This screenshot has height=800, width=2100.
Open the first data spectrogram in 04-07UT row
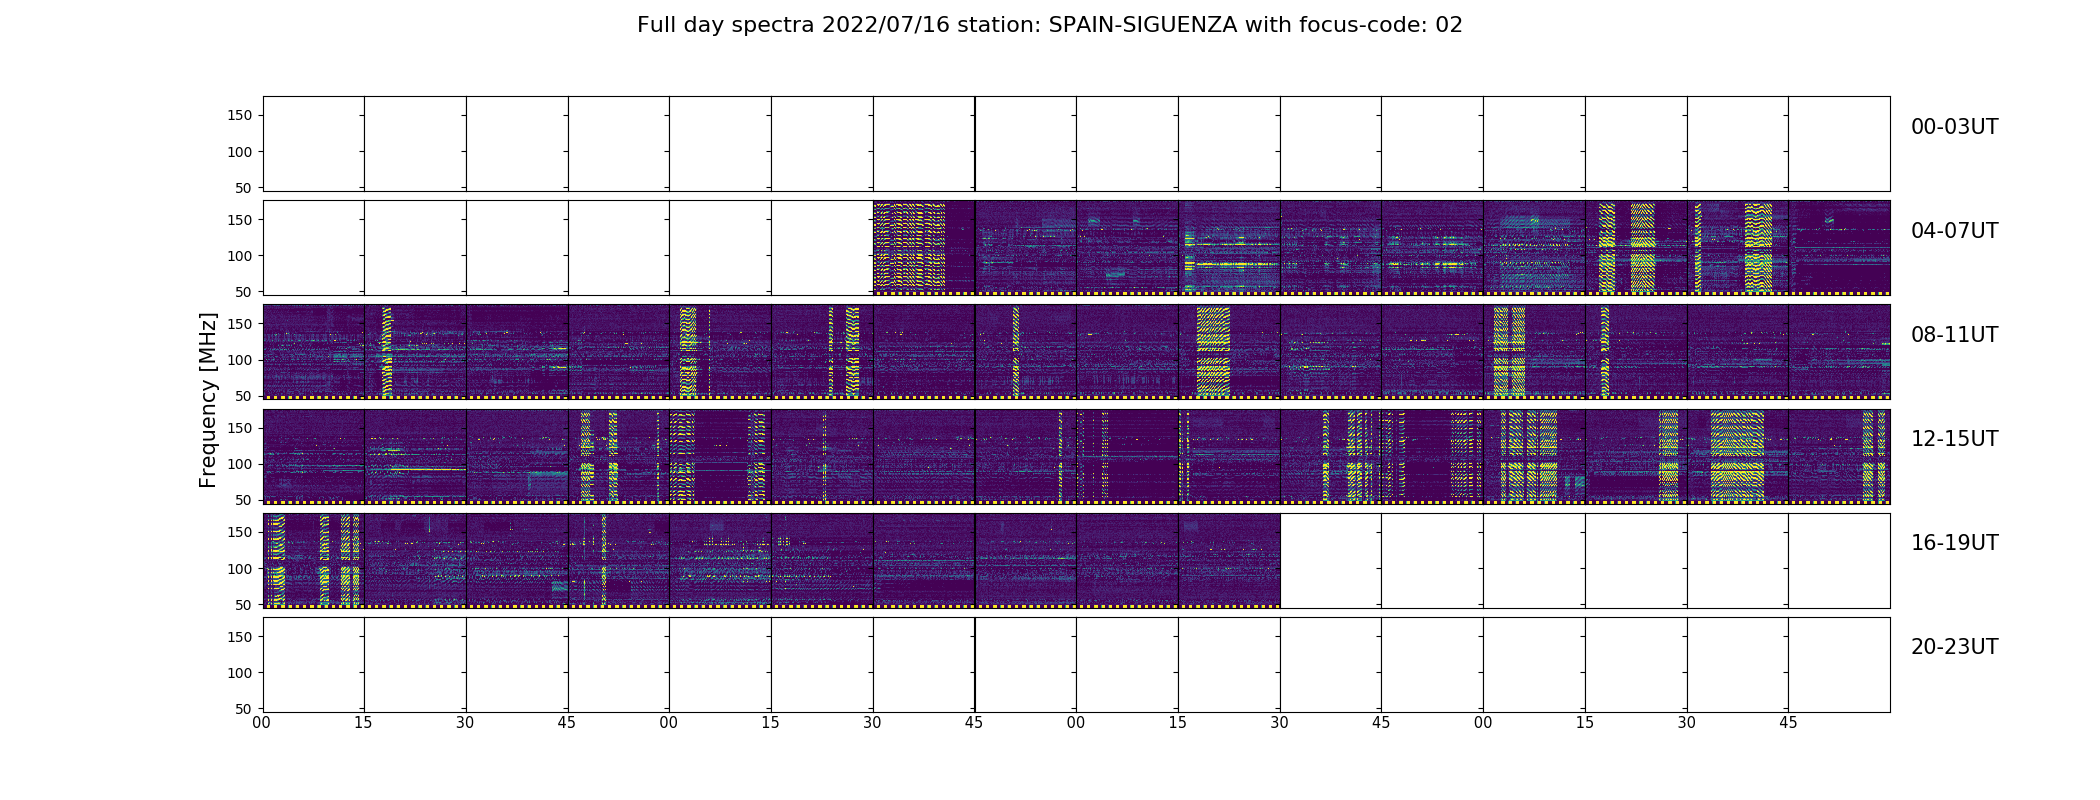tap(924, 248)
